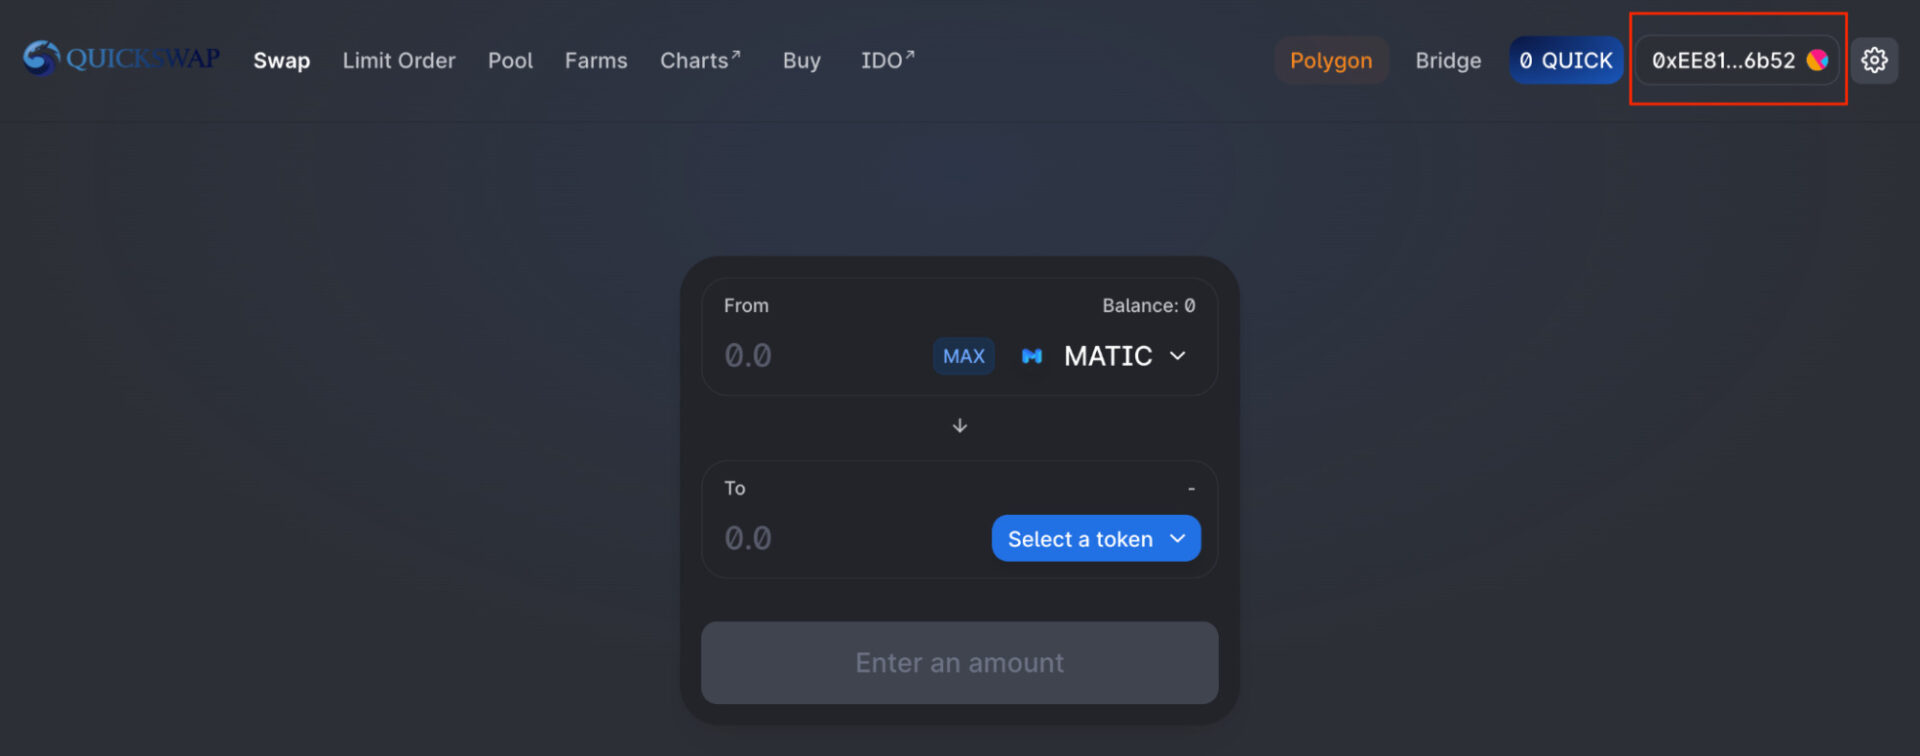Go to the Swap tab
The width and height of the screenshot is (1920, 756).
pos(281,60)
